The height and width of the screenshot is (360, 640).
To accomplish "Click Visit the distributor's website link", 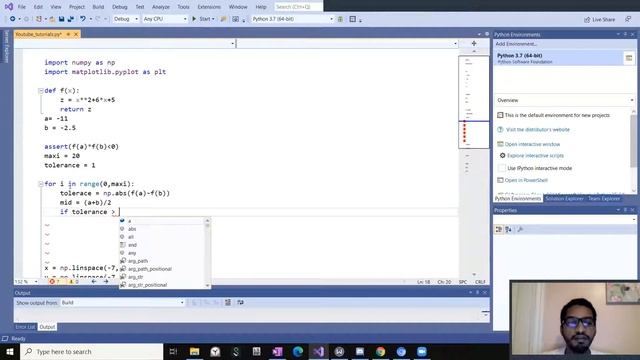I will [x=538, y=129].
